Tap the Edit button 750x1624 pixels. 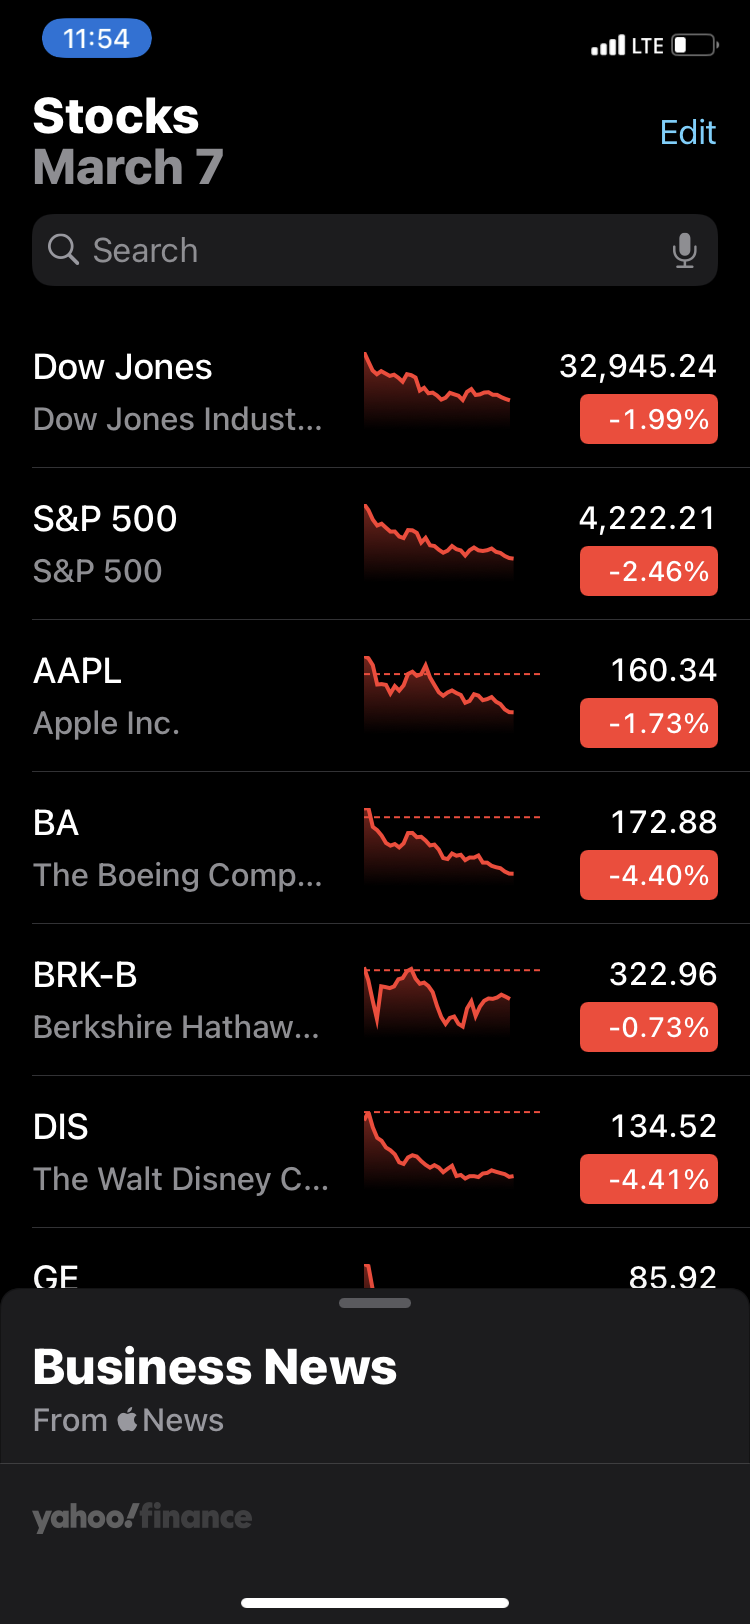(x=688, y=132)
